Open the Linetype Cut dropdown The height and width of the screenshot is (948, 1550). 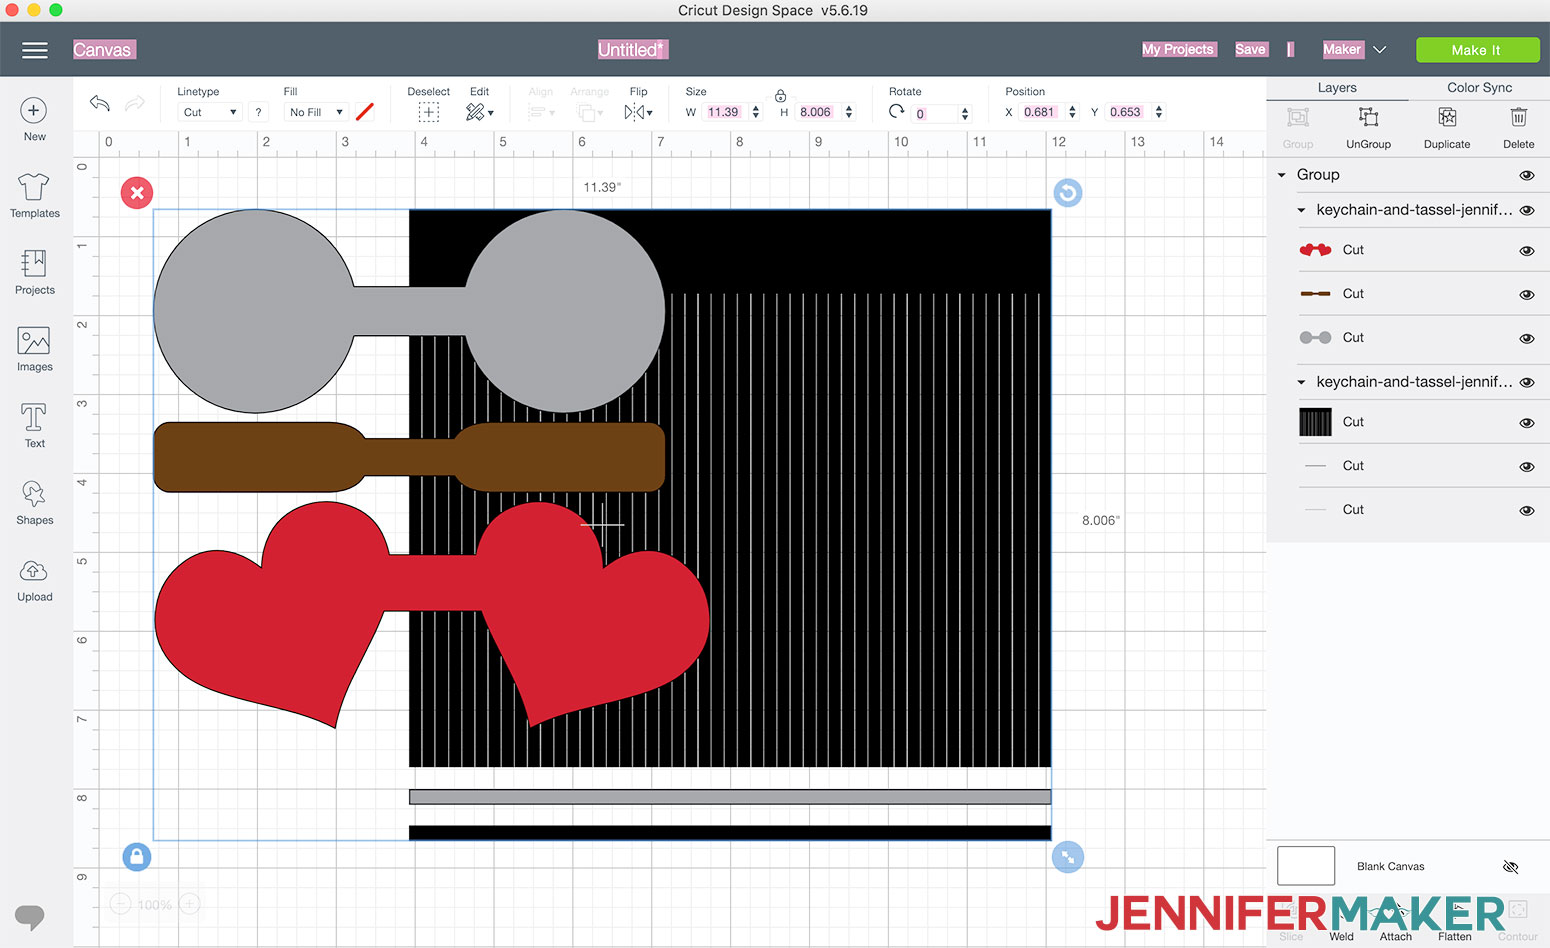click(x=210, y=112)
